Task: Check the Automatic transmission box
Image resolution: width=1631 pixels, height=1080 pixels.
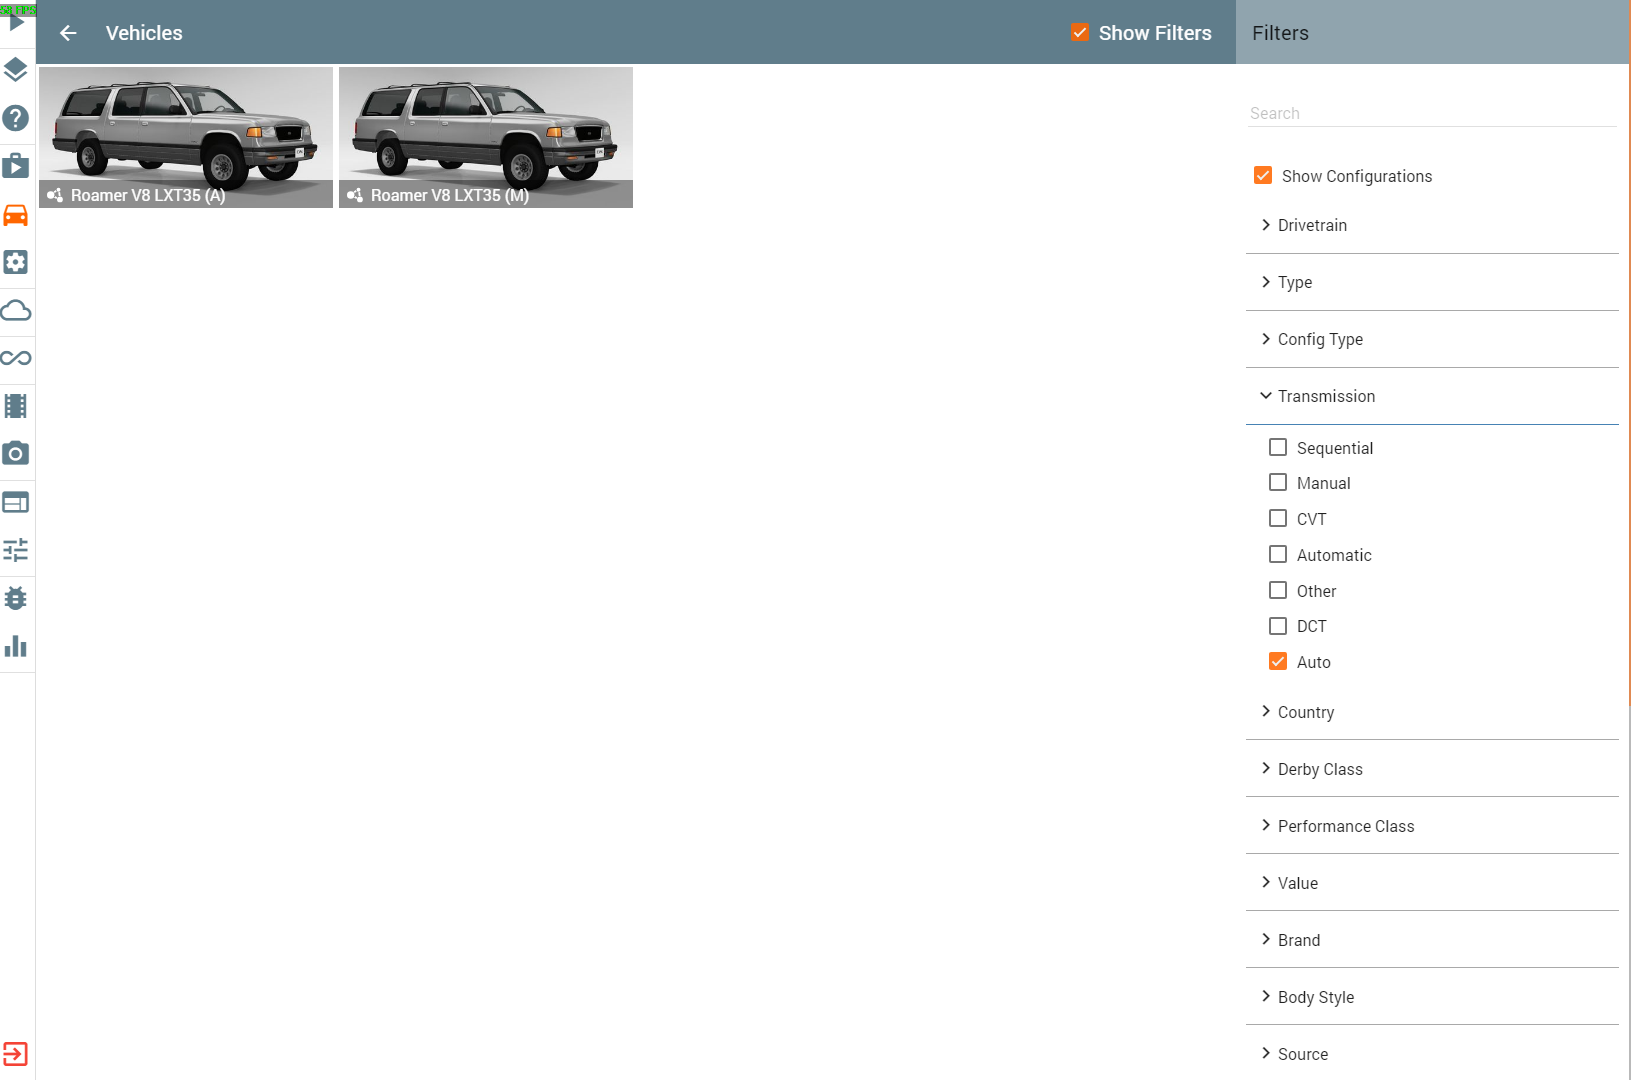Action: point(1278,554)
